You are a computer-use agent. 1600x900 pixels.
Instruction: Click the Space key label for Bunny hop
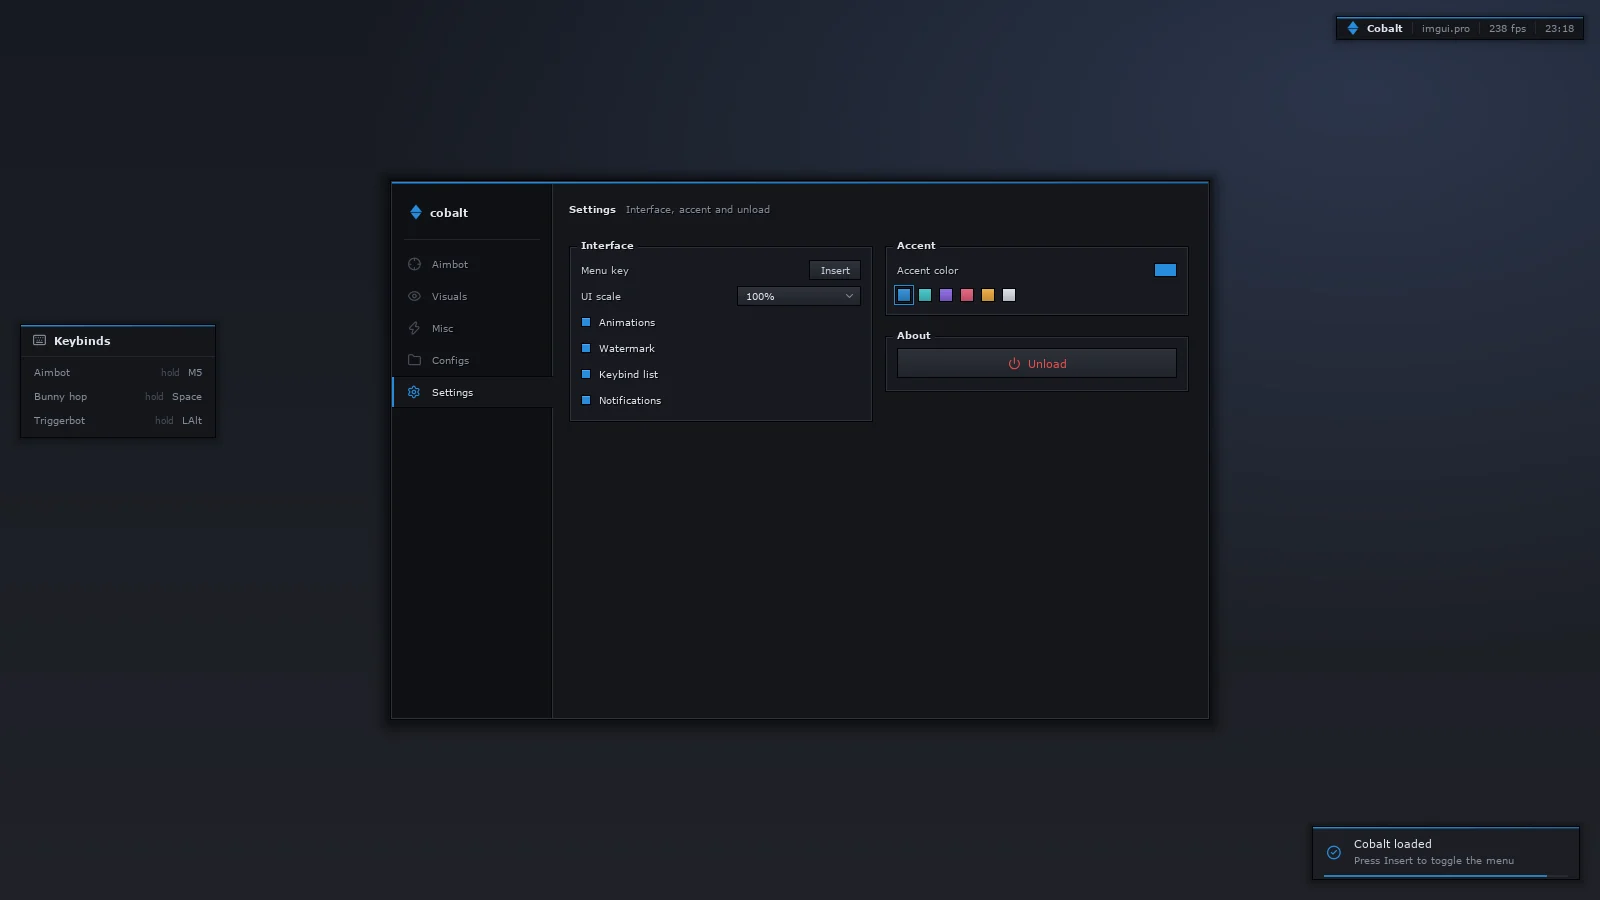click(187, 397)
